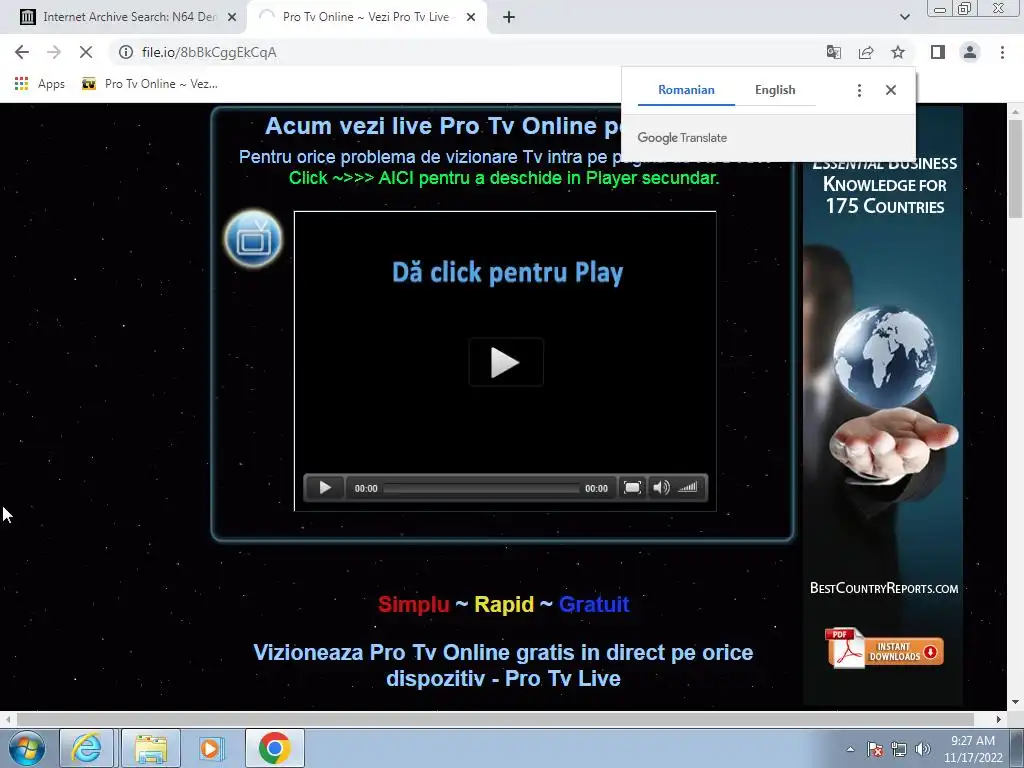
Task: Click the large center play button
Action: (506, 362)
